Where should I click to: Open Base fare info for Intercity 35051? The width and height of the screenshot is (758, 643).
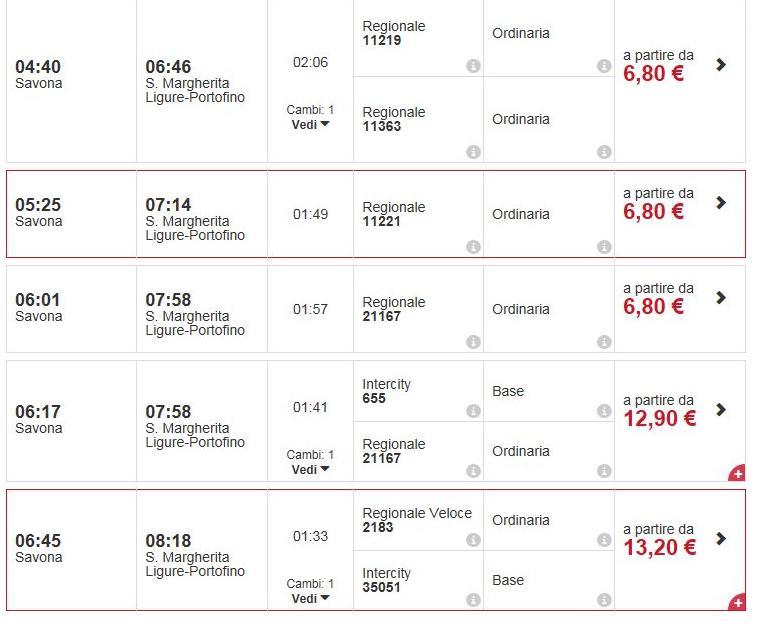[x=604, y=600]
